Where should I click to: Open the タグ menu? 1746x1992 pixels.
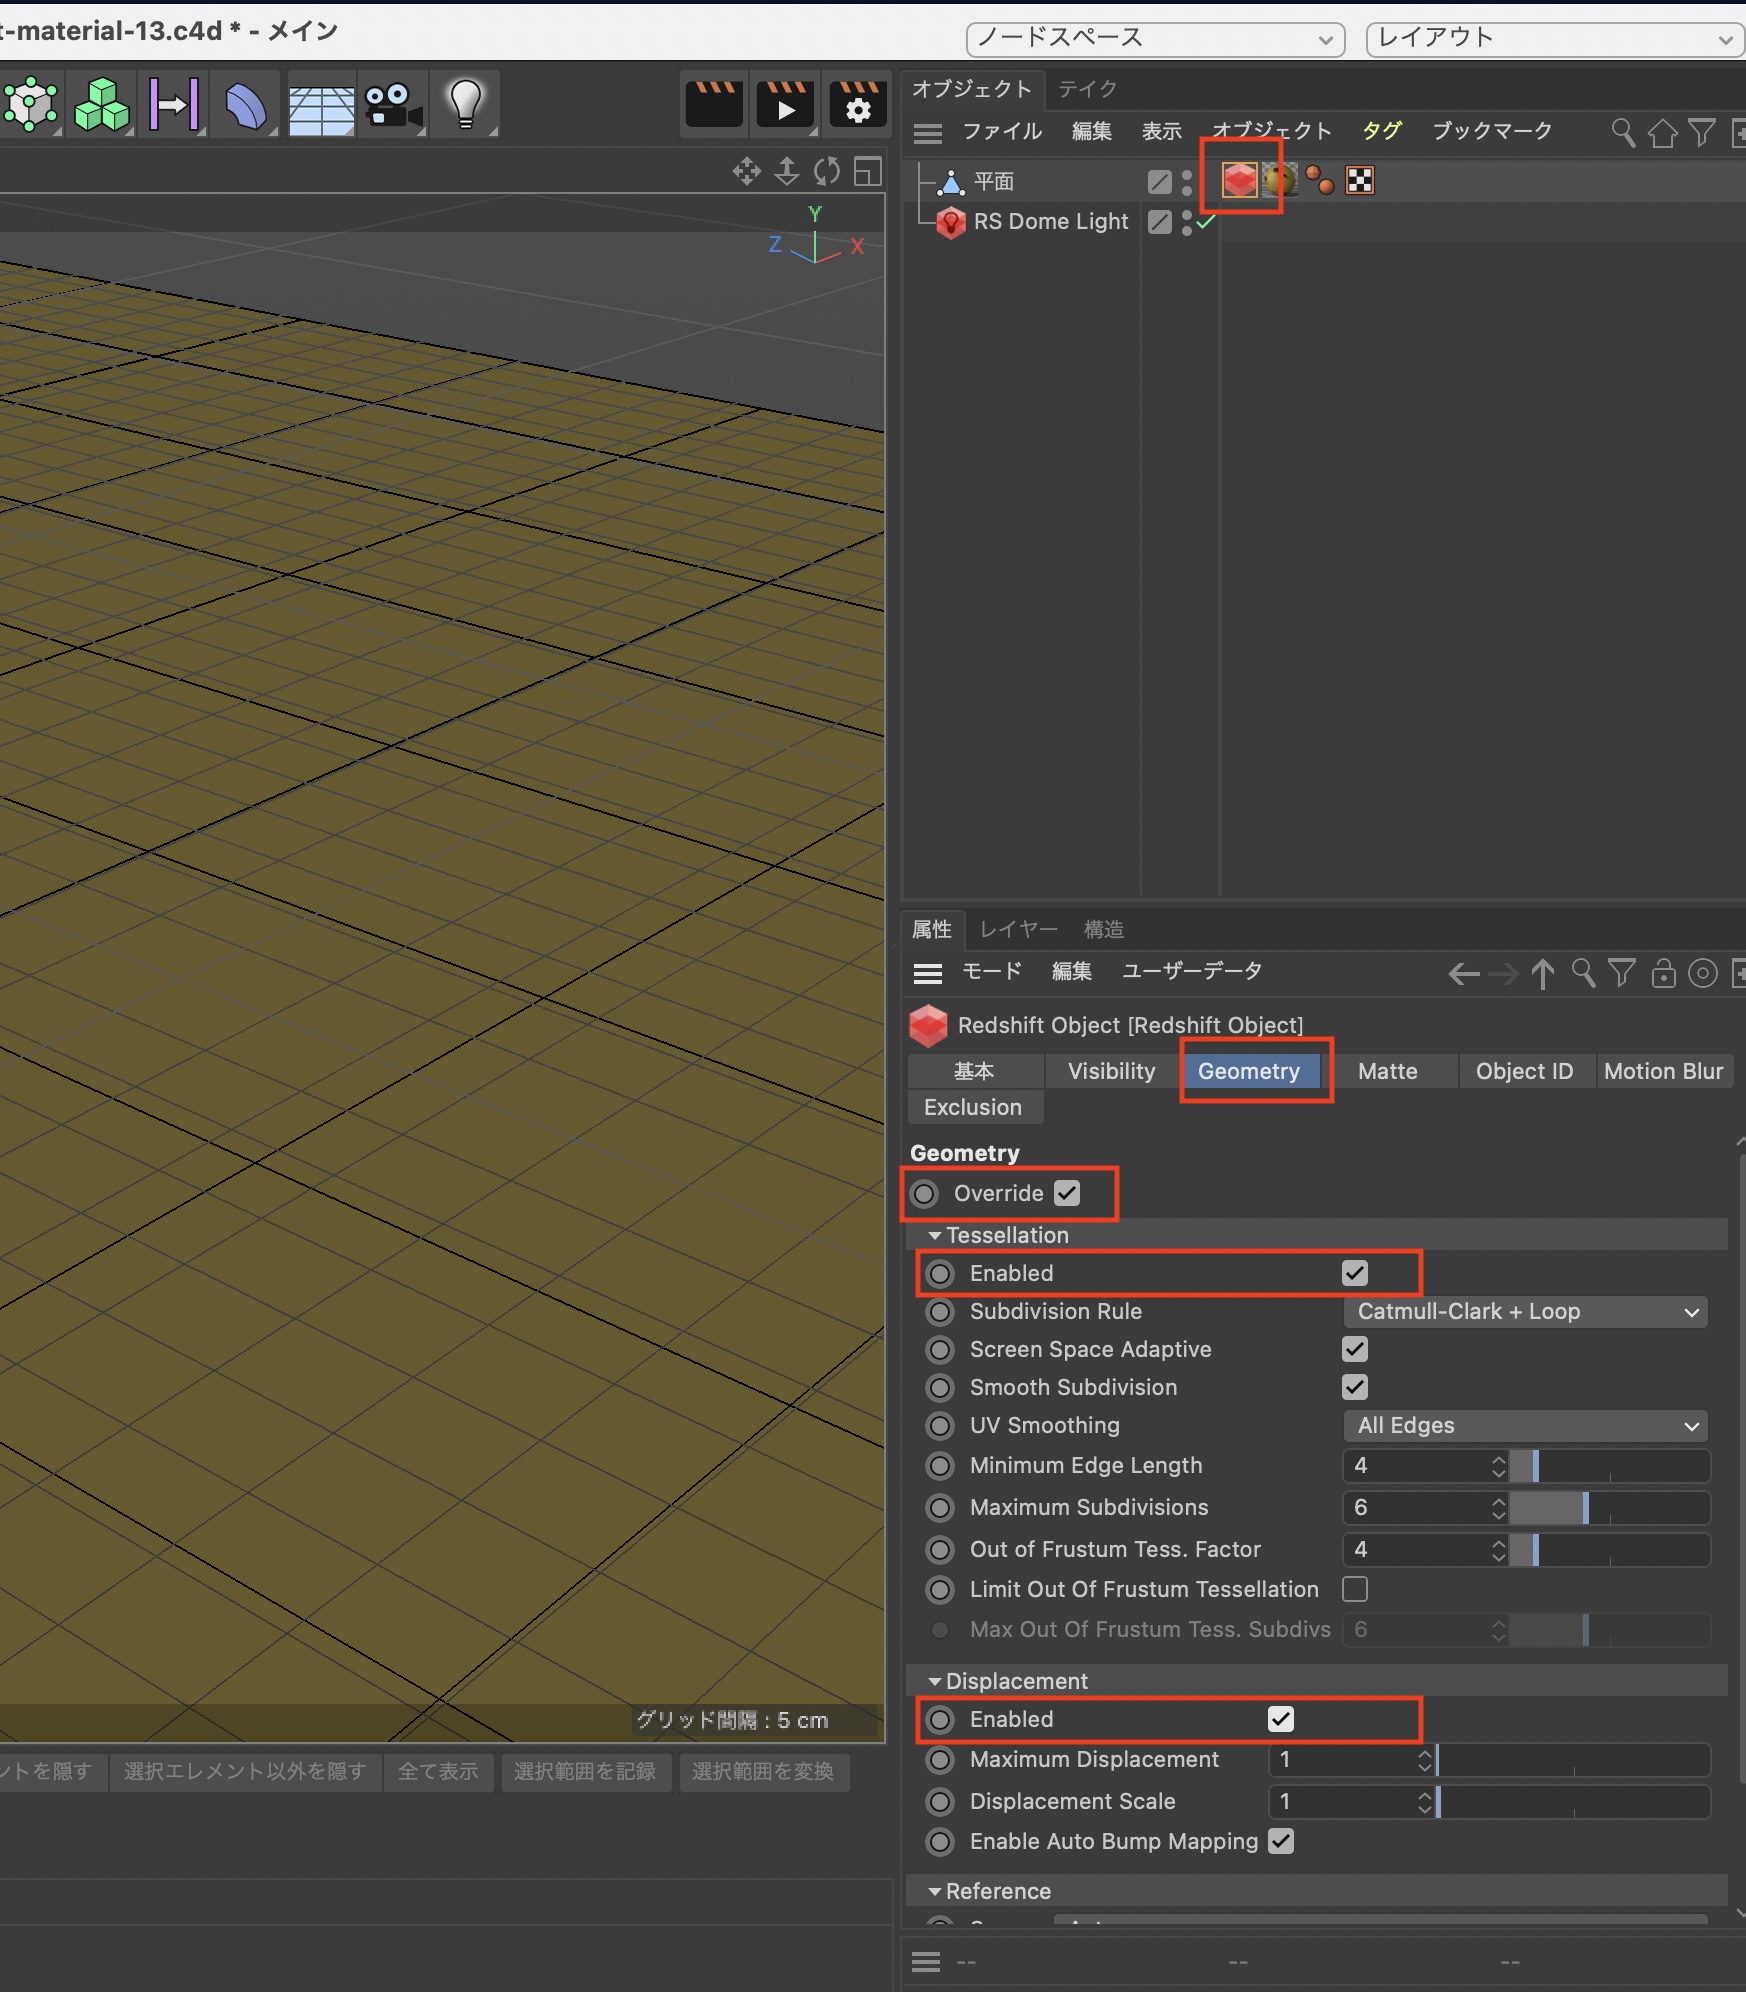coord(1381,131)
